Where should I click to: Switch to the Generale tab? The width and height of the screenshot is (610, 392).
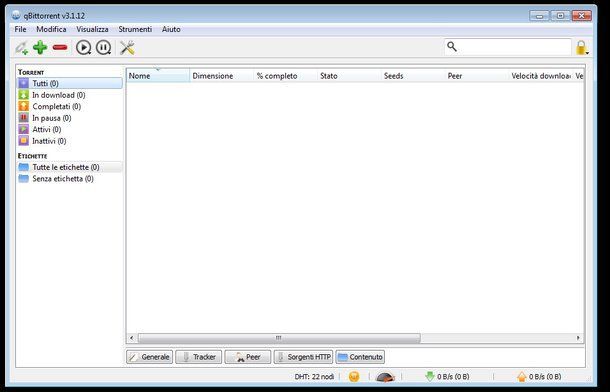coord(149,357)
